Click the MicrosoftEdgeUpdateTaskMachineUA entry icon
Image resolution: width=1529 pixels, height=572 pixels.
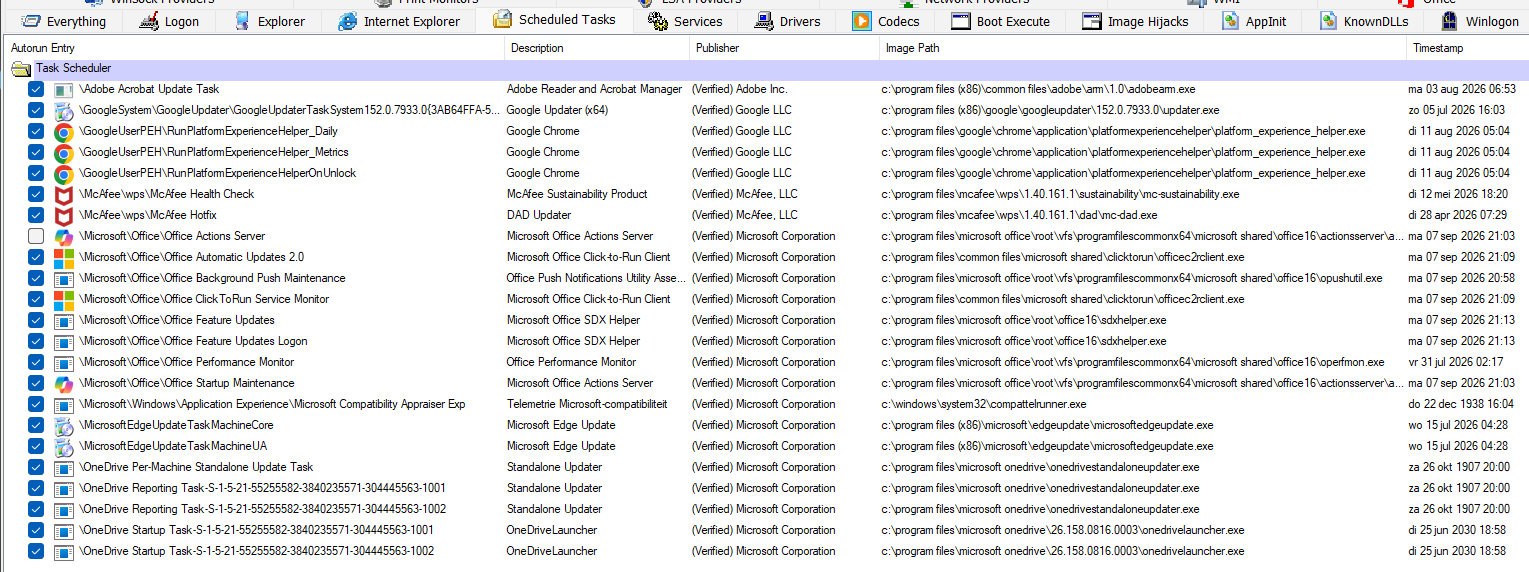[63, 447]
